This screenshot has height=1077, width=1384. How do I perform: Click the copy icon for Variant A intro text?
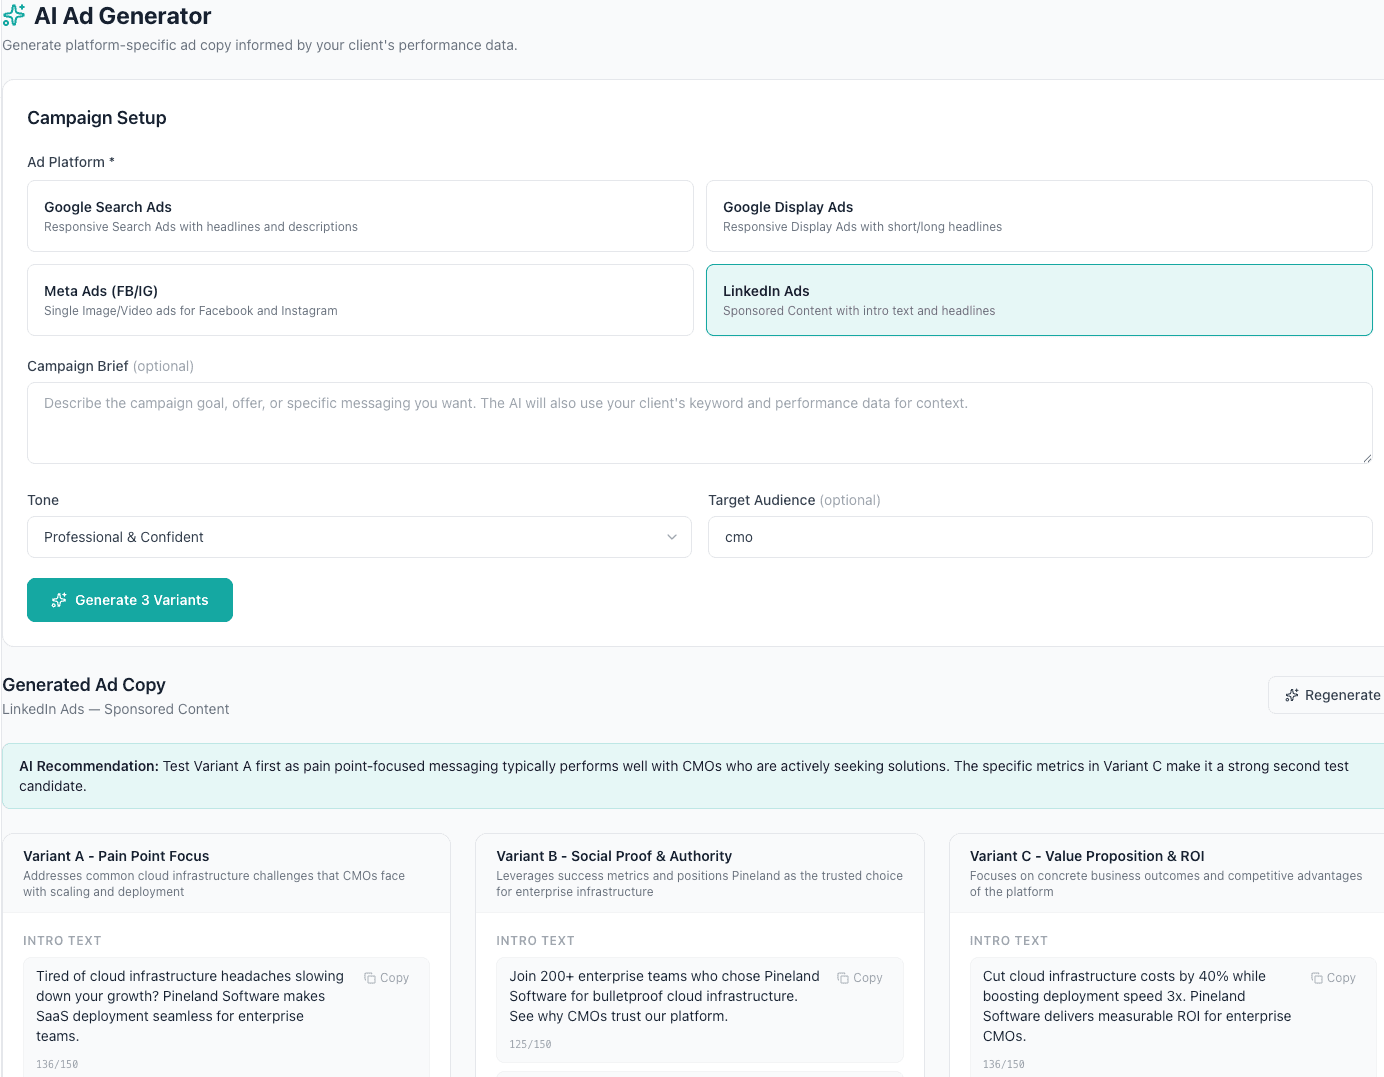370,978
